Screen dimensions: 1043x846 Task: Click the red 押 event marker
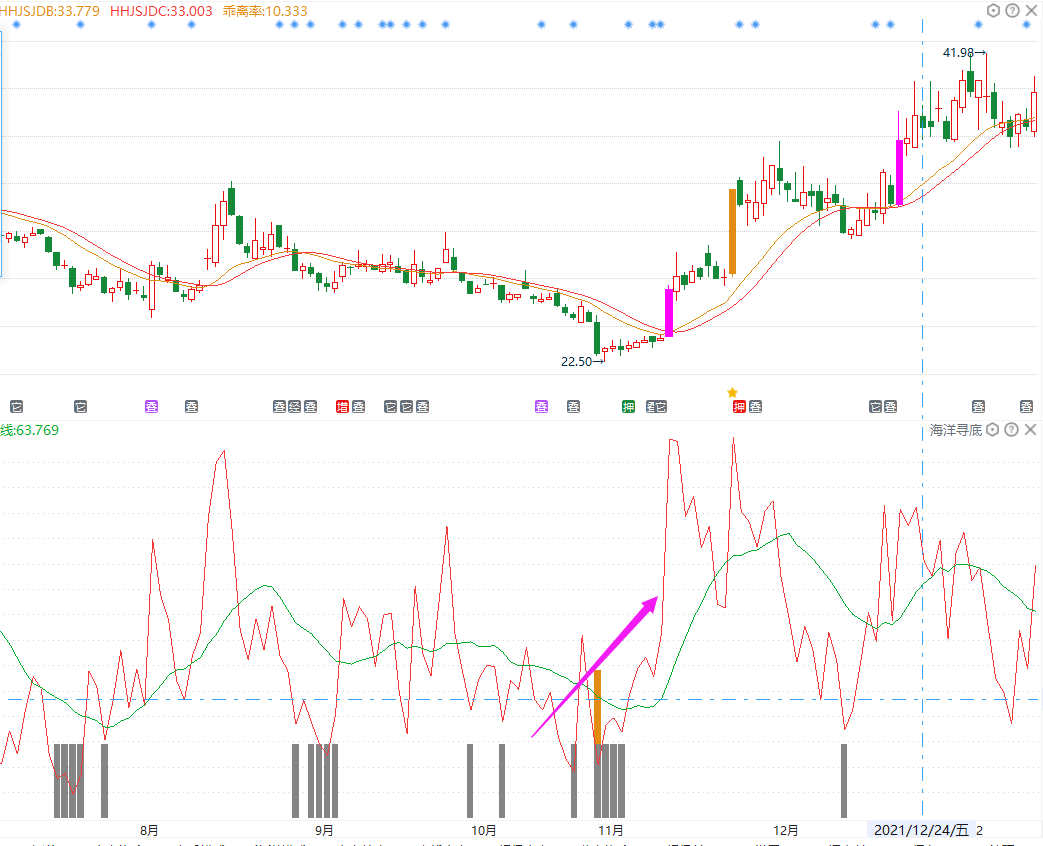tap(739, 406)
